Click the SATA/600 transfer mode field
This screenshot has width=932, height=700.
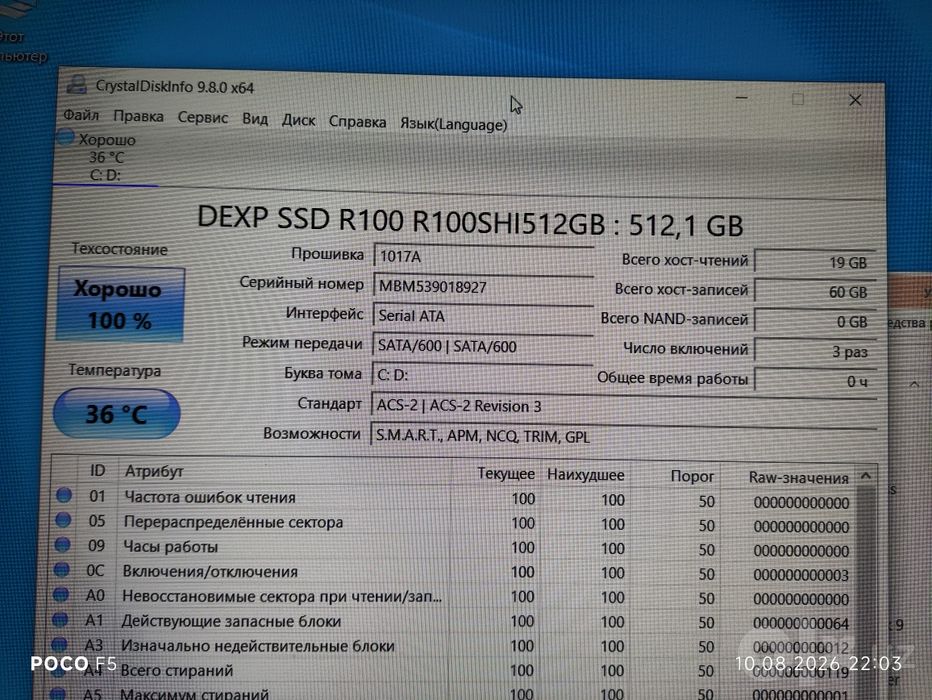(x=482, y=346)
